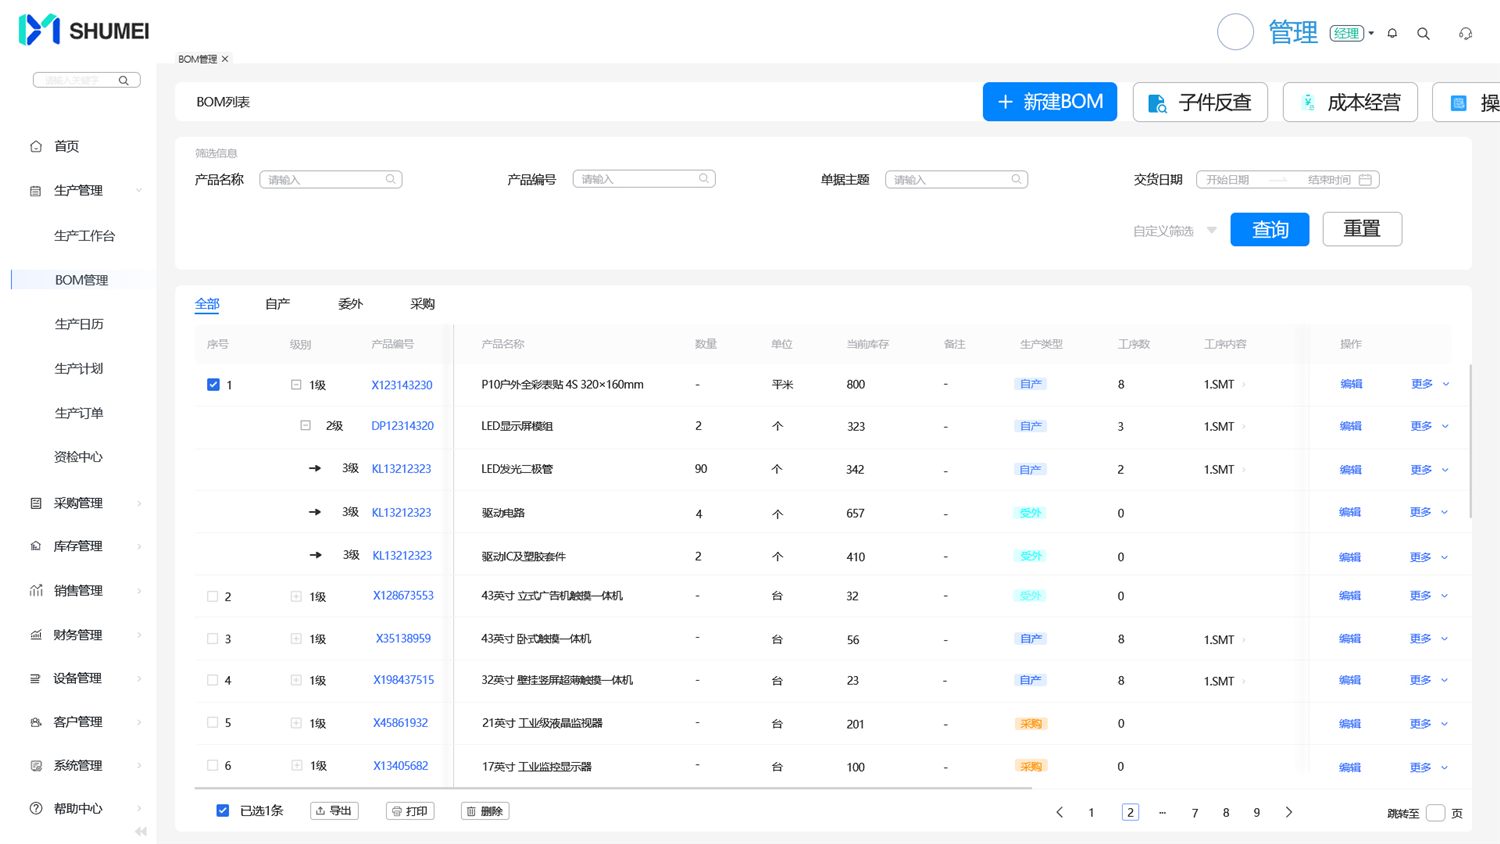Check the row 2 checkbox
This screenshot has height=844, width=1500.
tap(212, 596)
